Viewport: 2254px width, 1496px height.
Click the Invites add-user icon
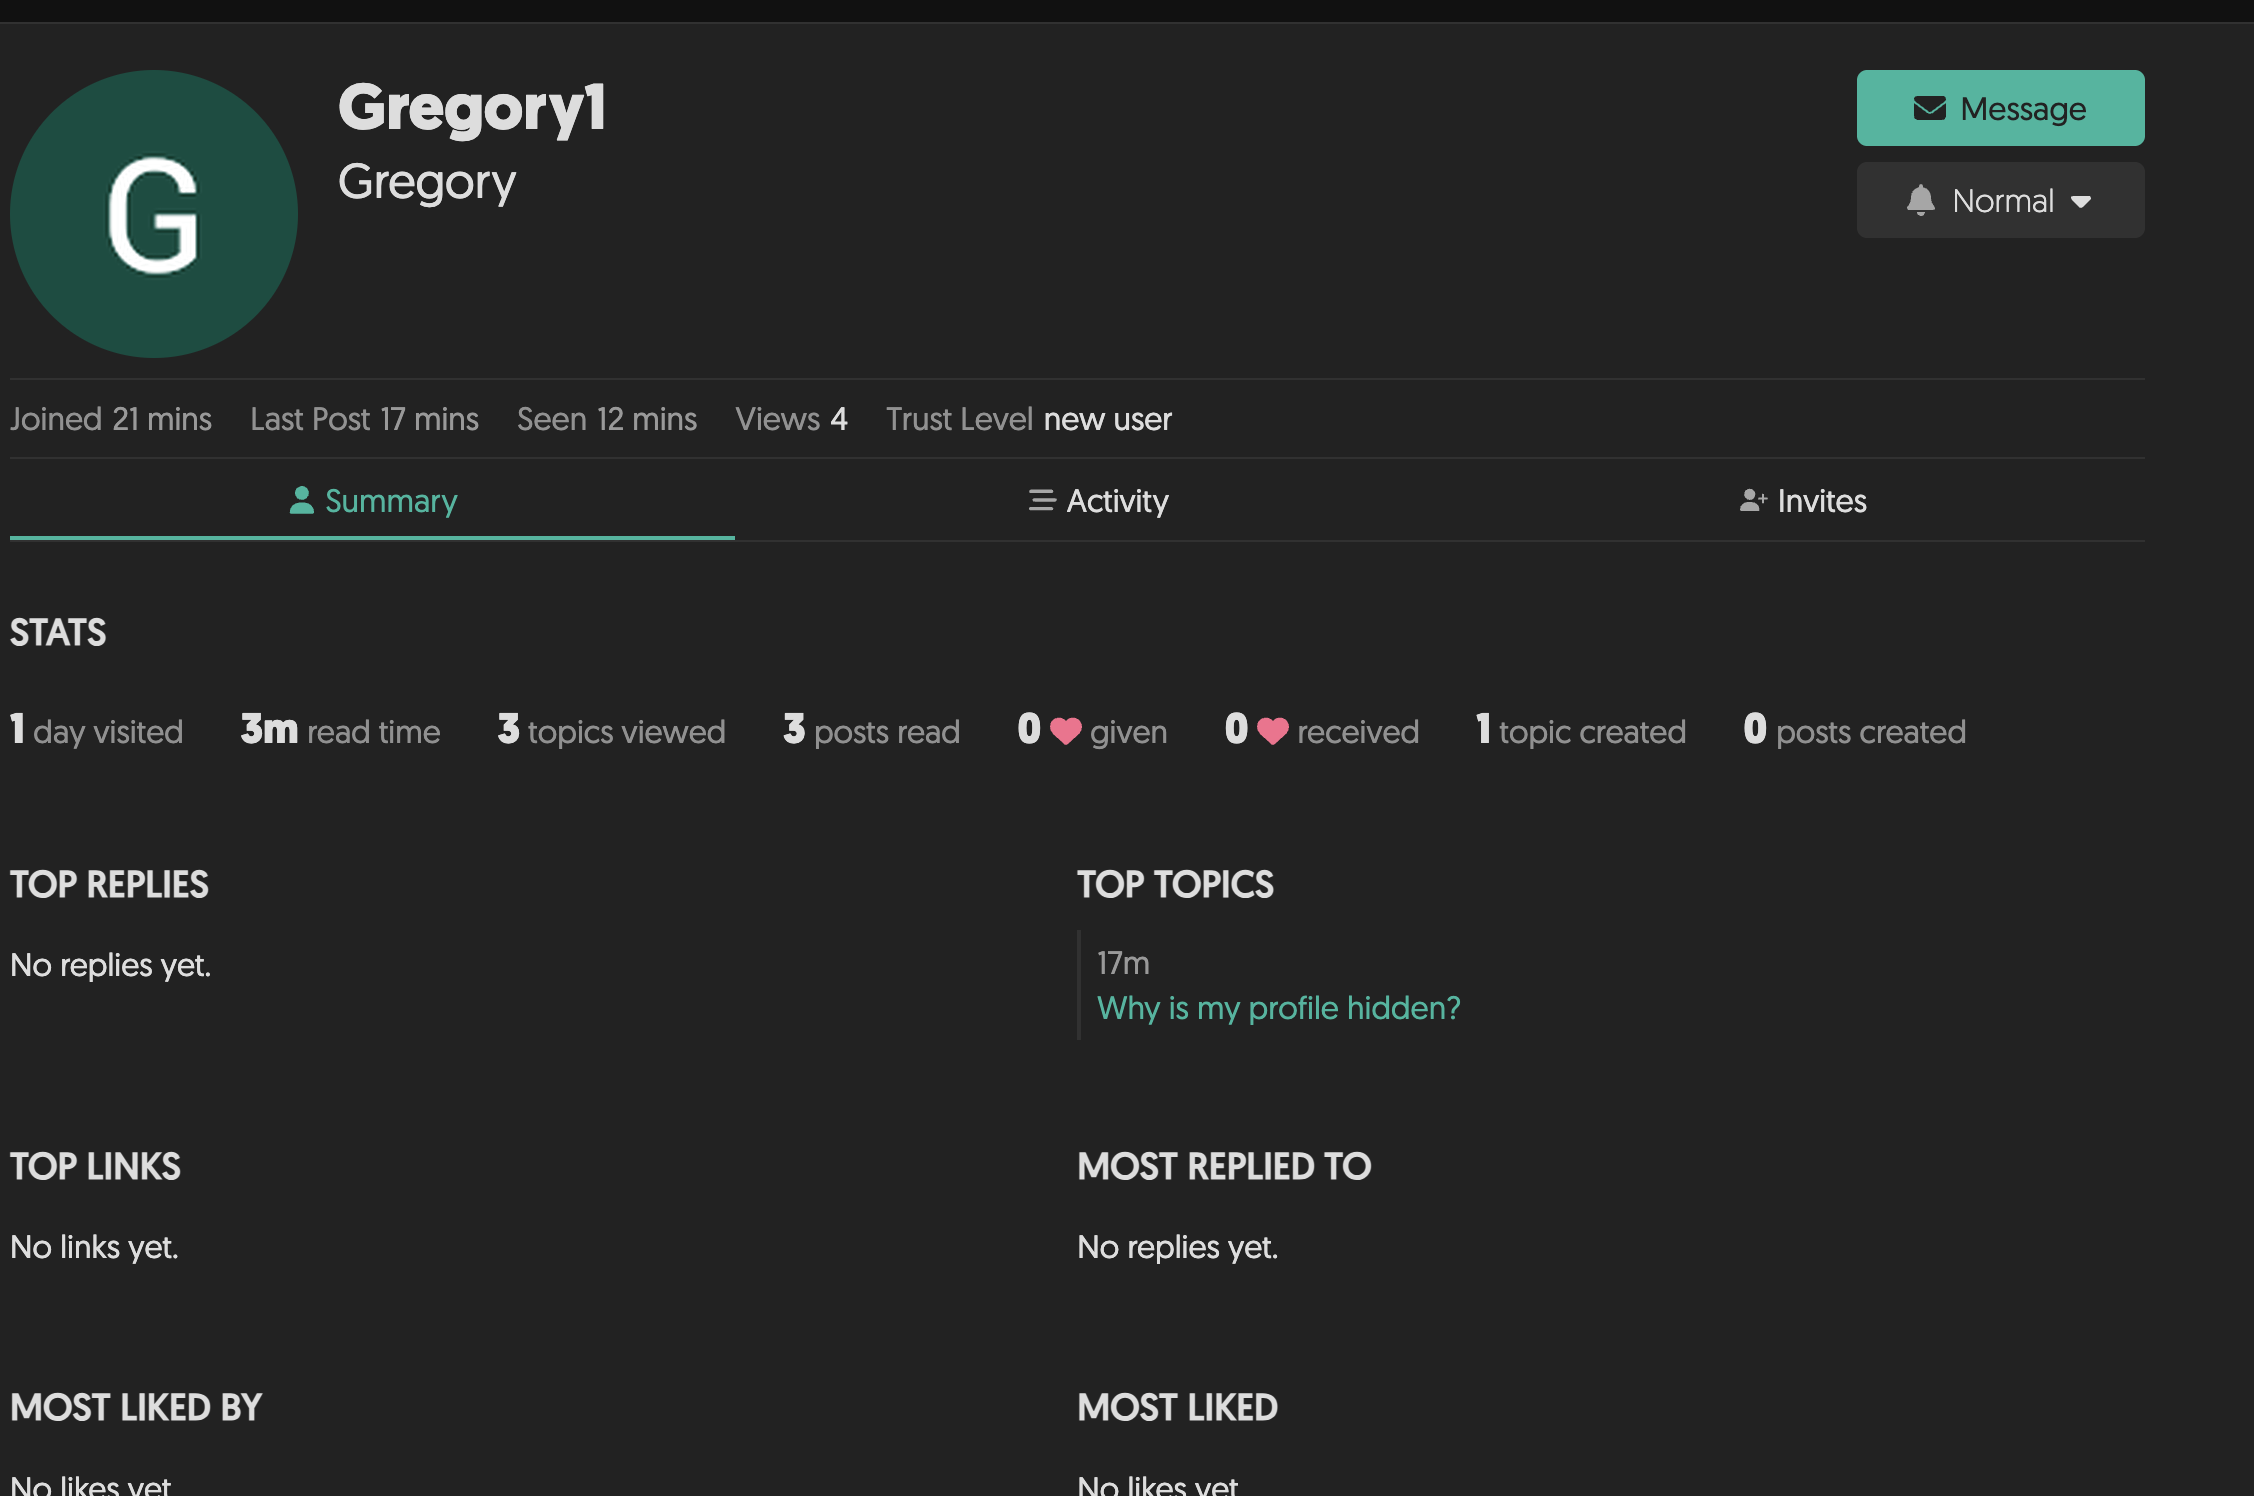[x=1752, y=500]
